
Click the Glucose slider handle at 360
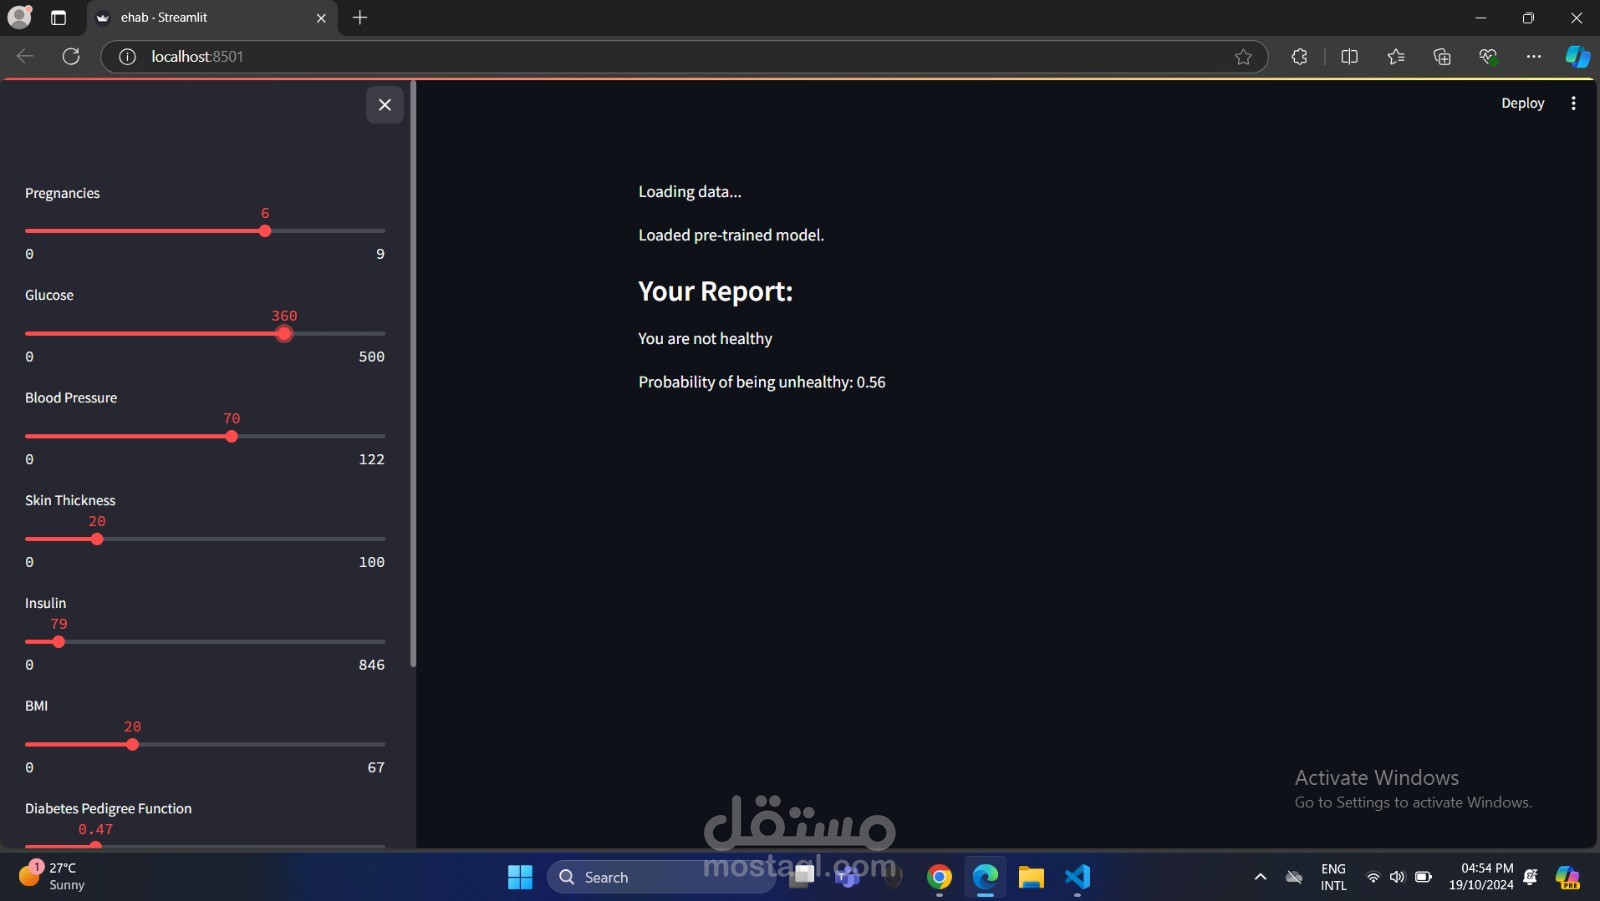tap(284, 334)
